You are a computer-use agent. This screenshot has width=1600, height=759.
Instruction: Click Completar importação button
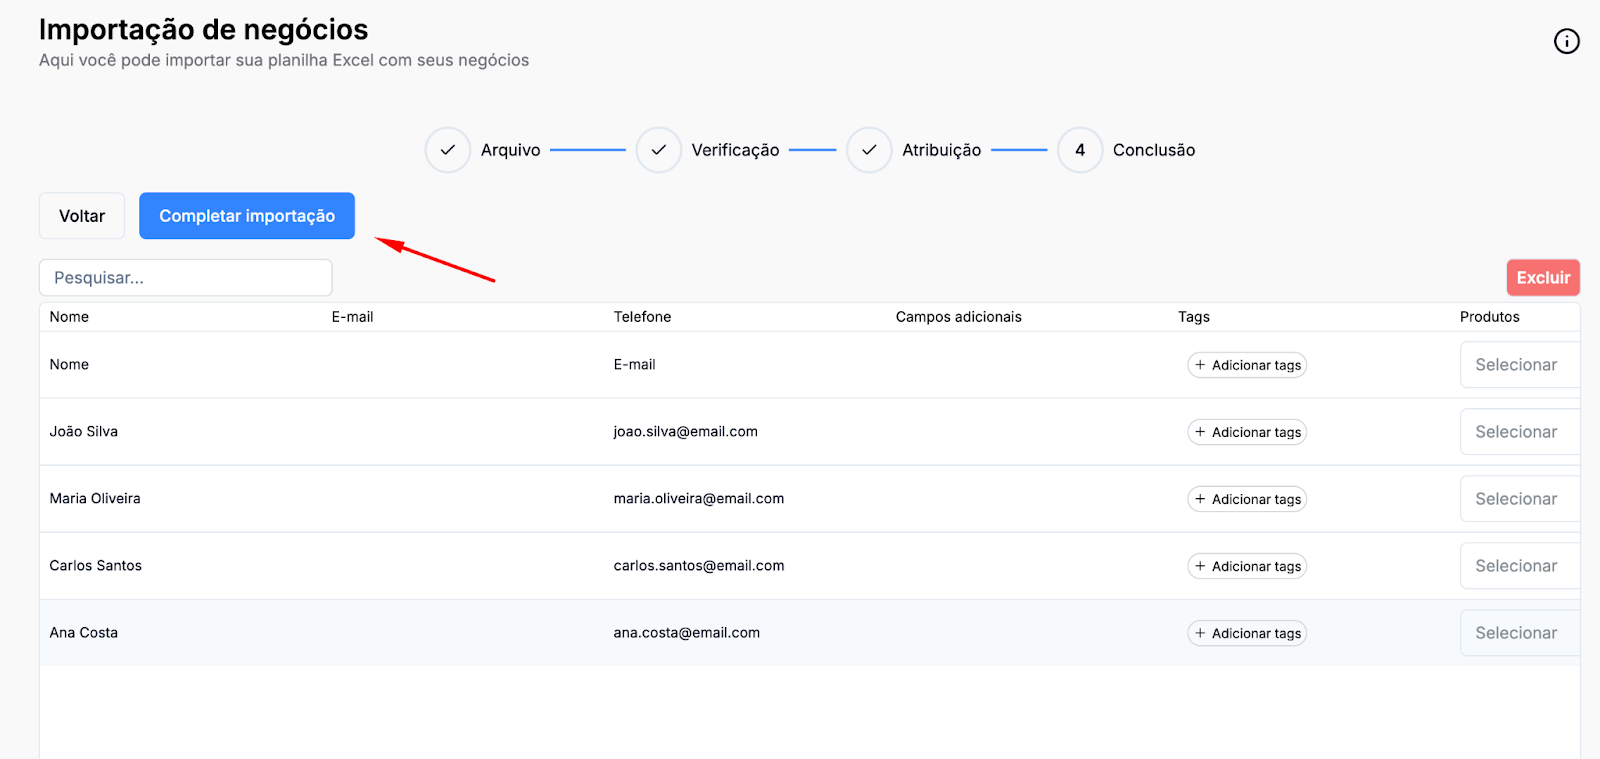tap(247, 216)
